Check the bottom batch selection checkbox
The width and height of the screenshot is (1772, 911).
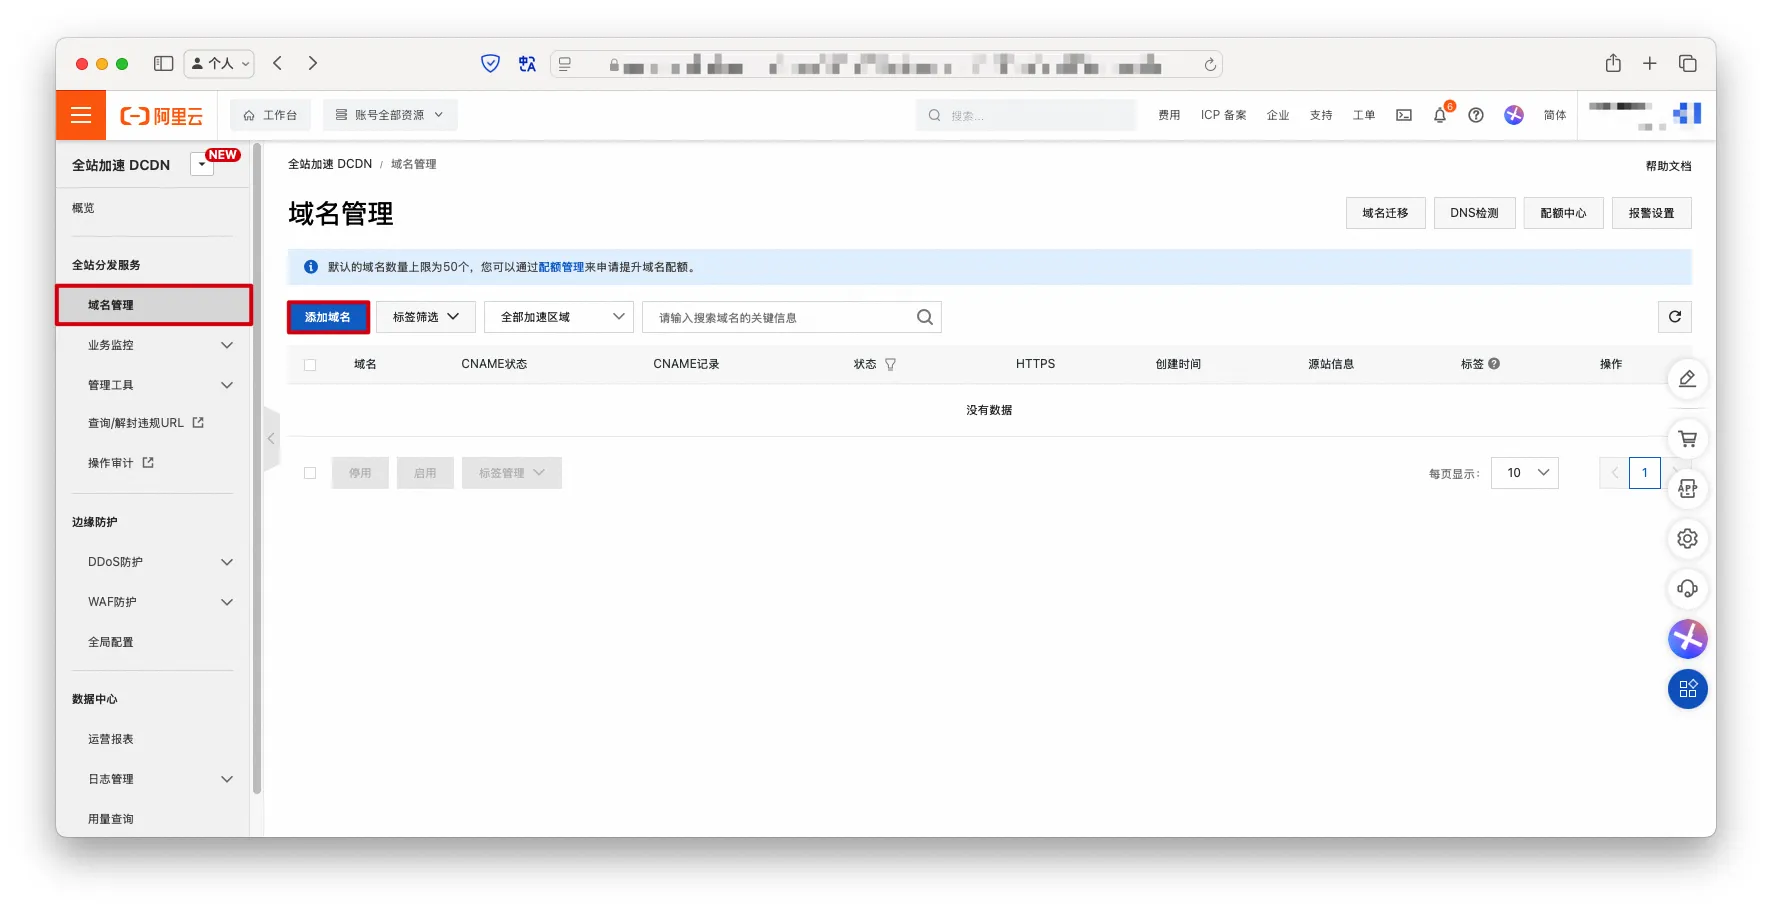coord(310,473)
